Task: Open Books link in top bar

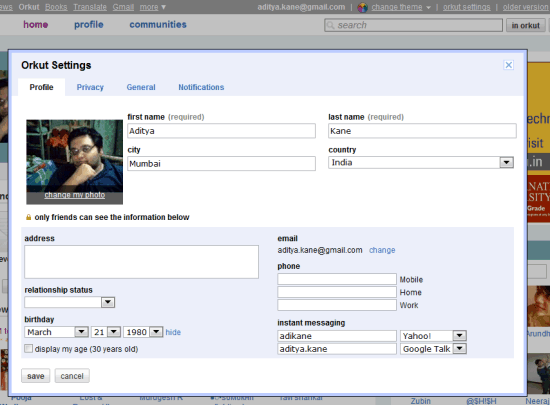Action: (56, 7)
